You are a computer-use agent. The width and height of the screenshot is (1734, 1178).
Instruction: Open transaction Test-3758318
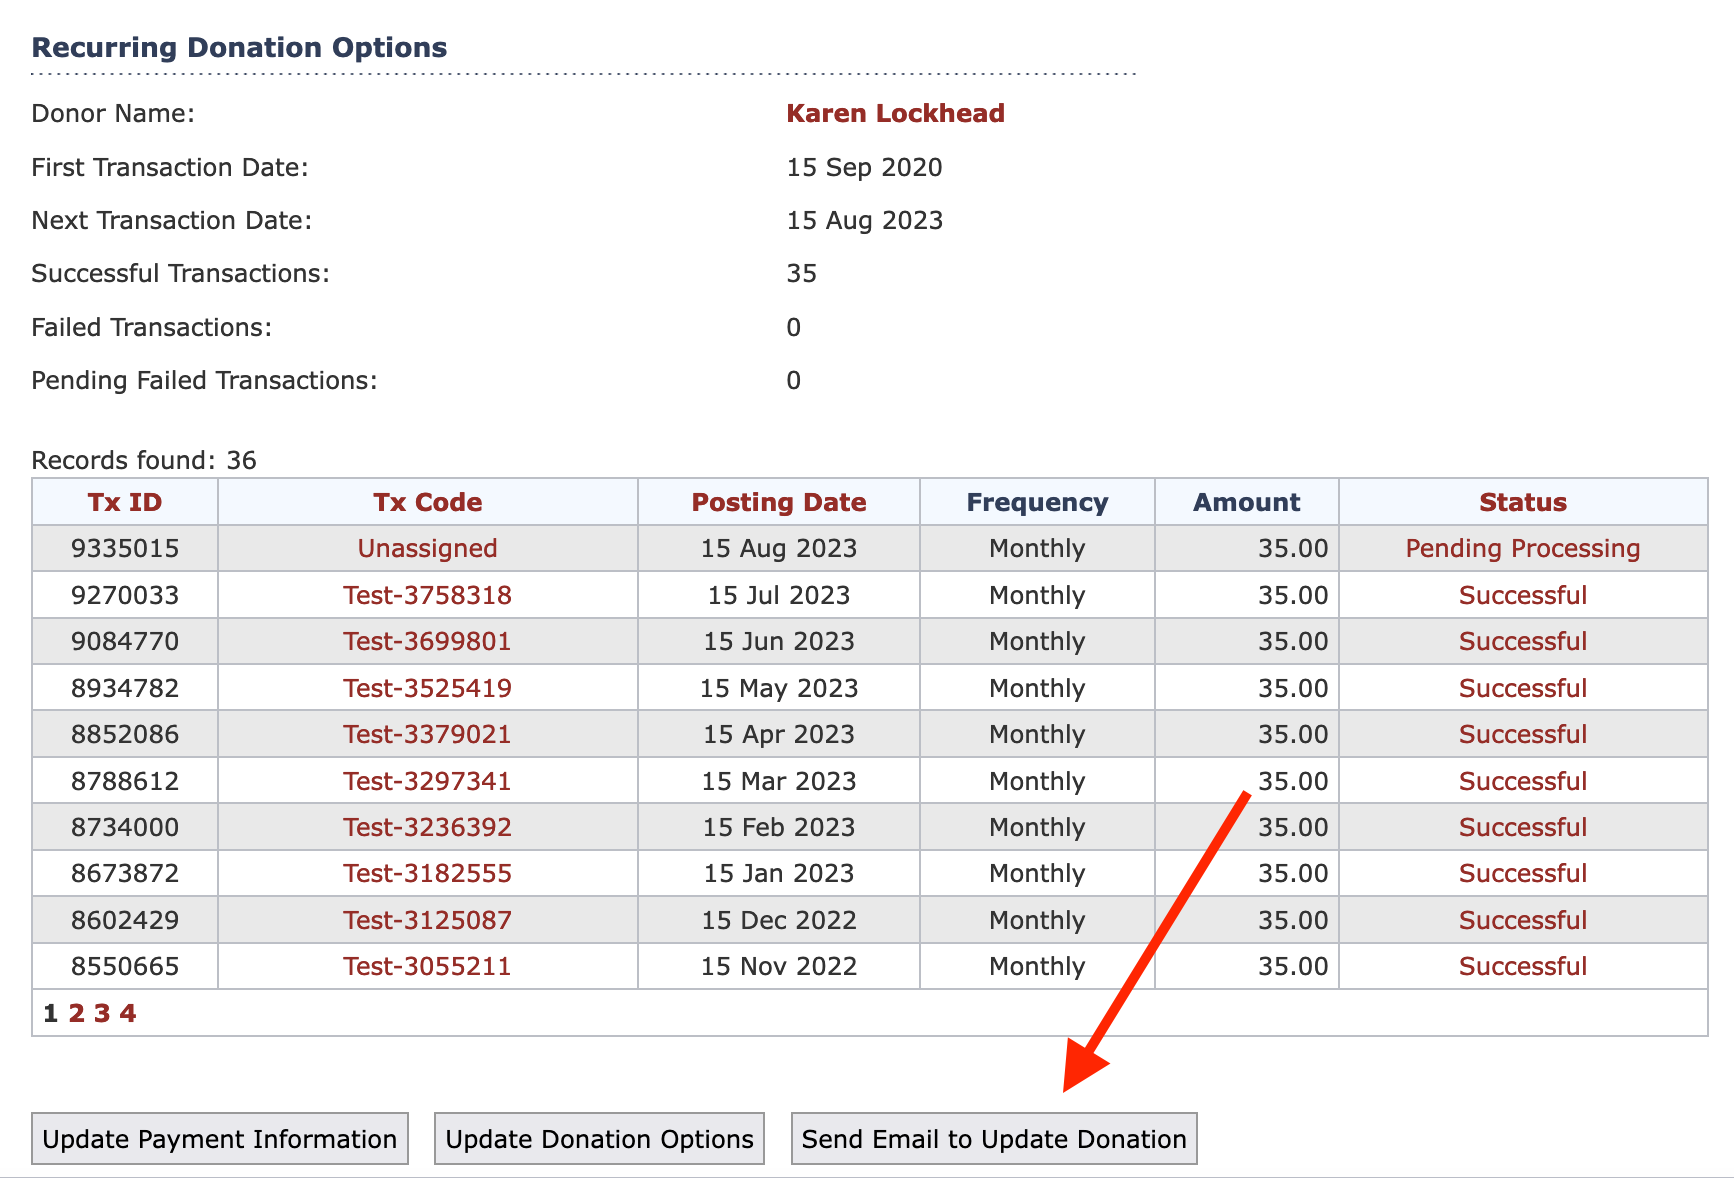tap(428, 595)
